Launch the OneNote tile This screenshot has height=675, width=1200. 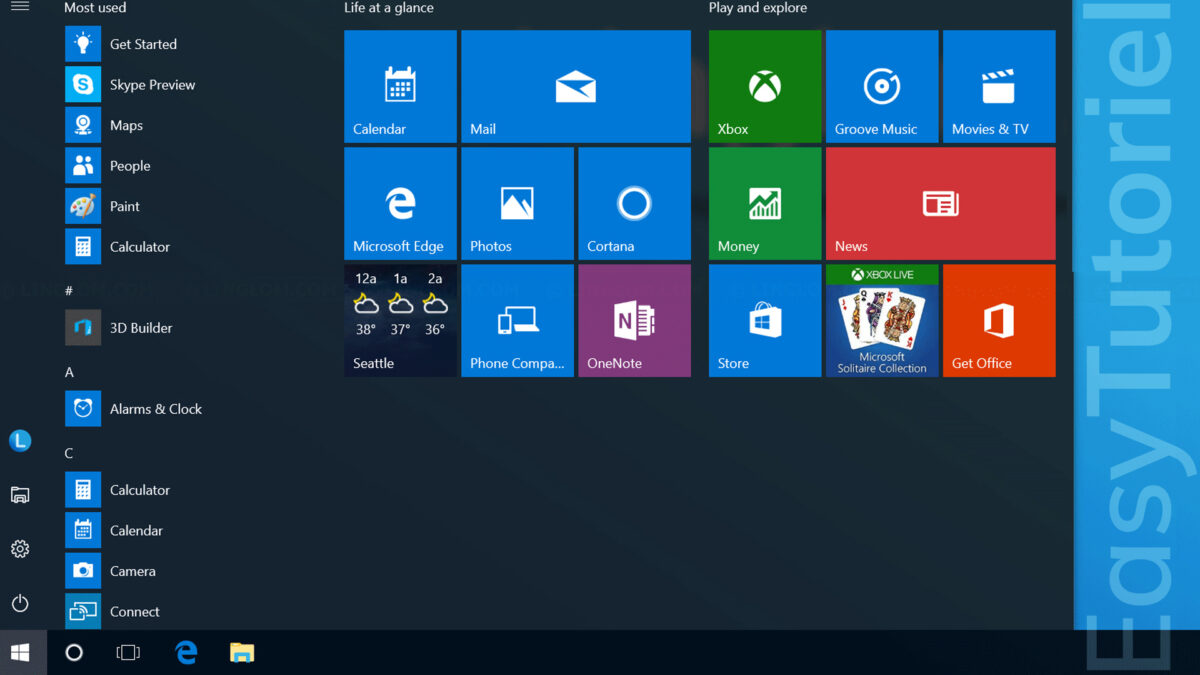point(634,321)
